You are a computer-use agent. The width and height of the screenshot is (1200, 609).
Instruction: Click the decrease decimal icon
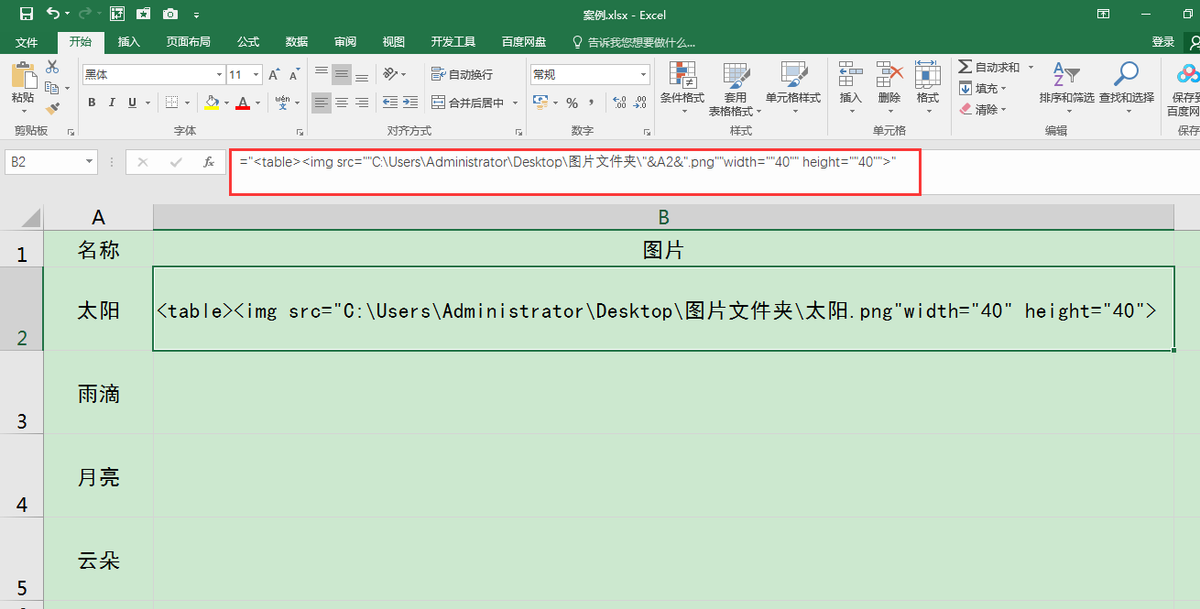point(641,102)
